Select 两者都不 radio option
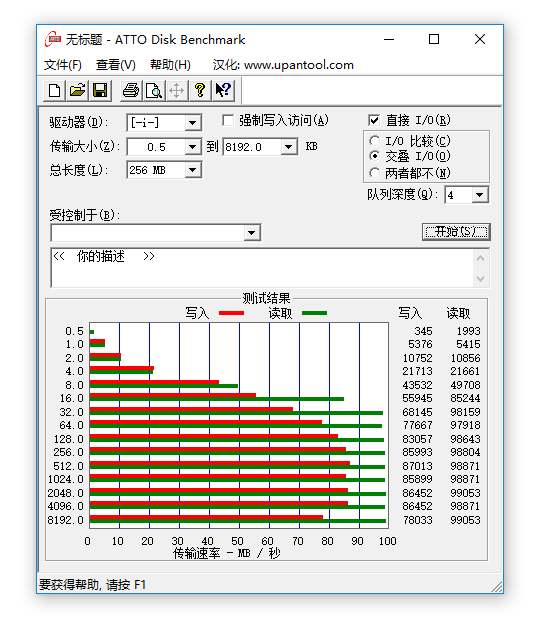Screen dimensions: 536x636 [x=374, y=173]
